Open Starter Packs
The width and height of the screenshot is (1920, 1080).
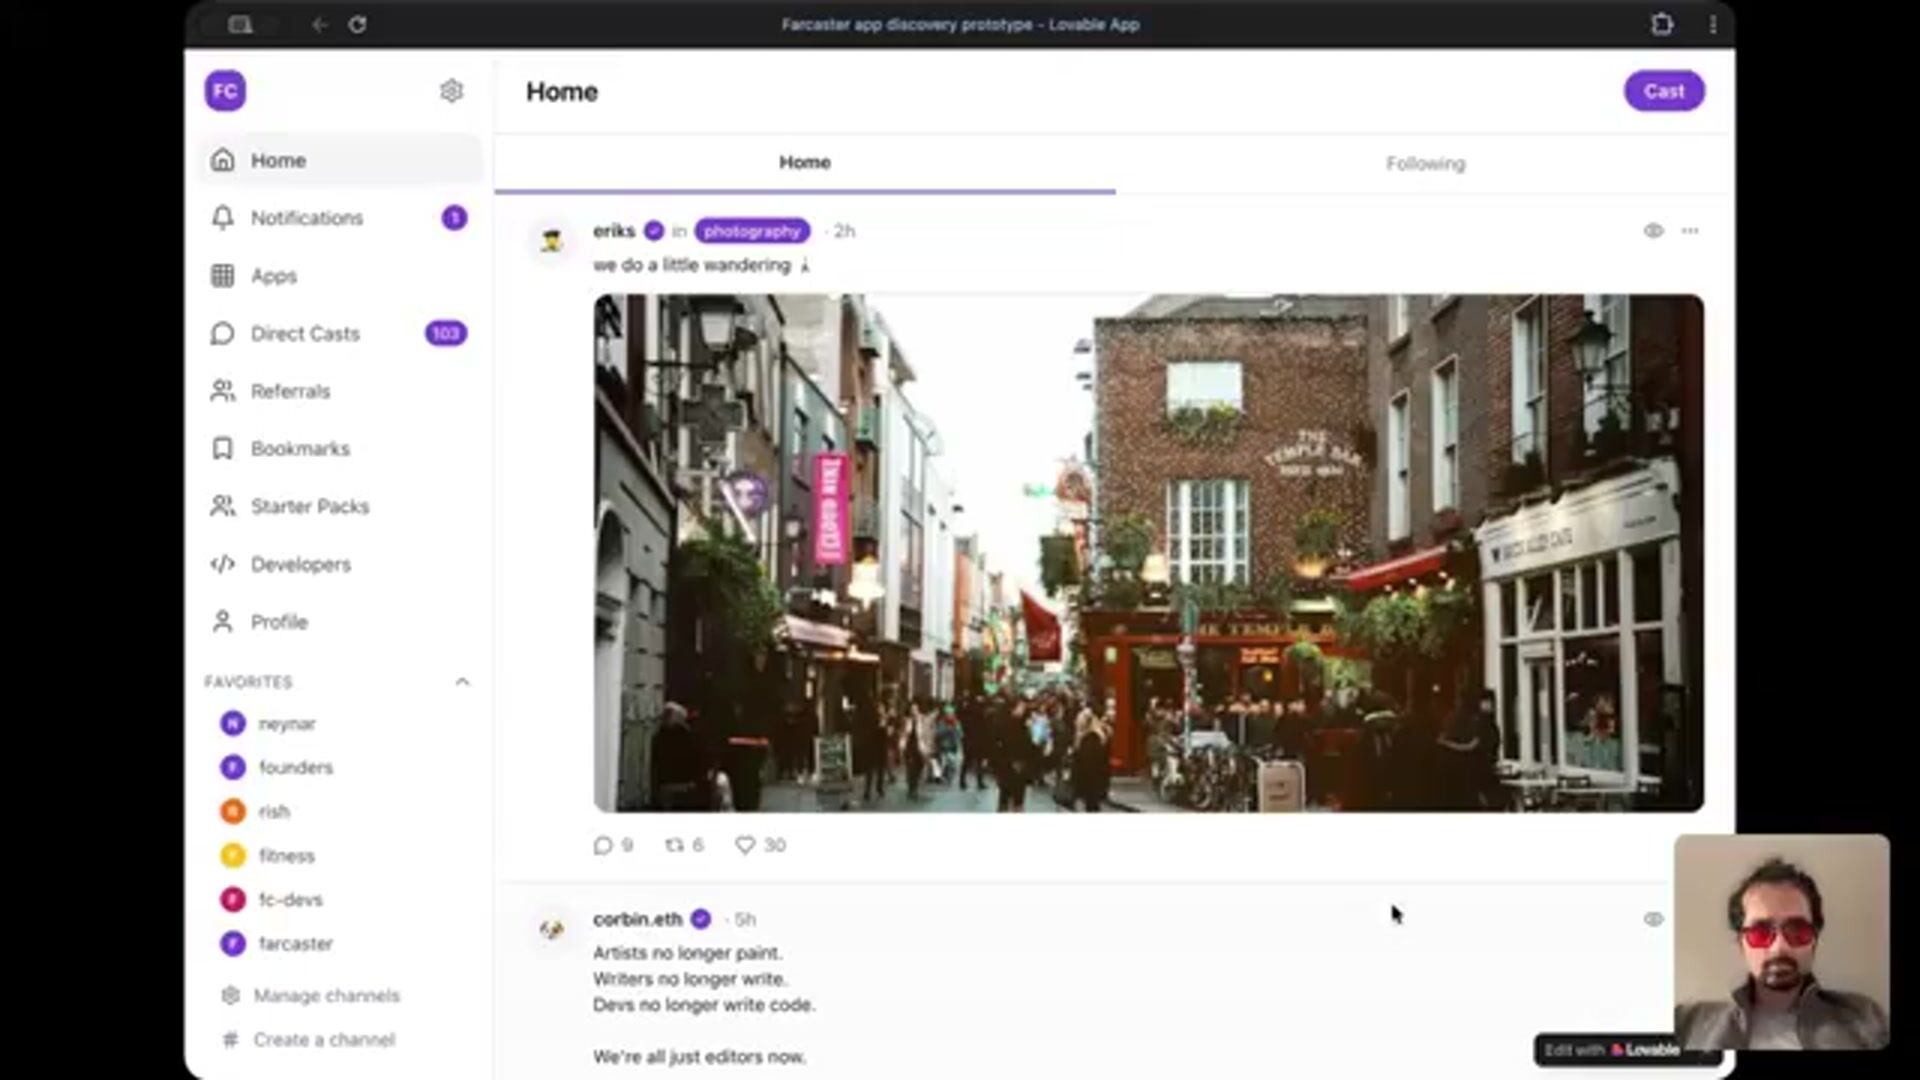pos(309,506)
